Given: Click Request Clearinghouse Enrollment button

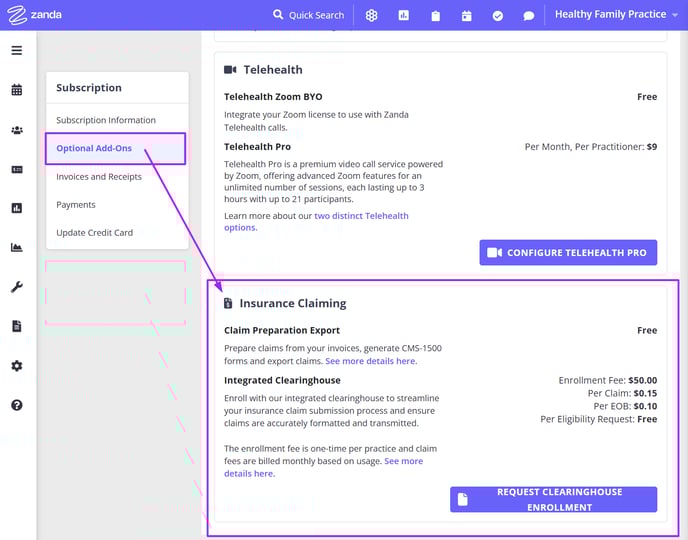Looking at the screenshot, I should coord(553,500).
